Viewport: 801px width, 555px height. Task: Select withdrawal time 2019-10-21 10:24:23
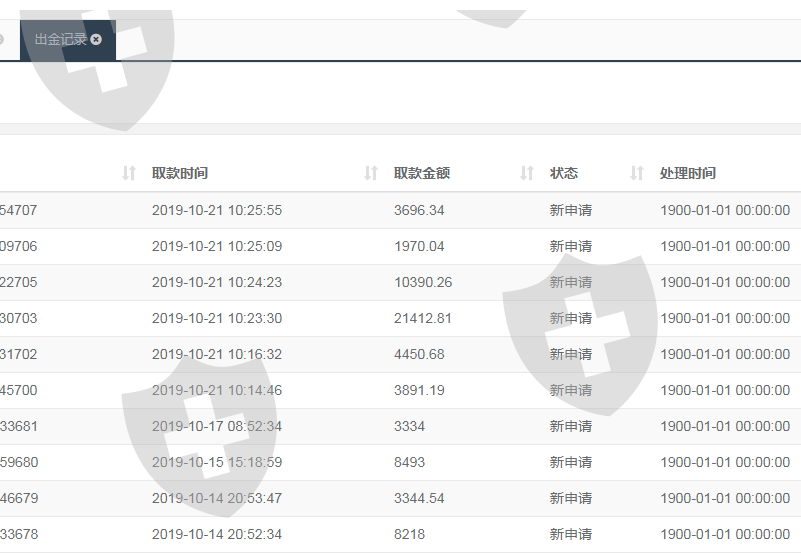[x=217, y=282]
